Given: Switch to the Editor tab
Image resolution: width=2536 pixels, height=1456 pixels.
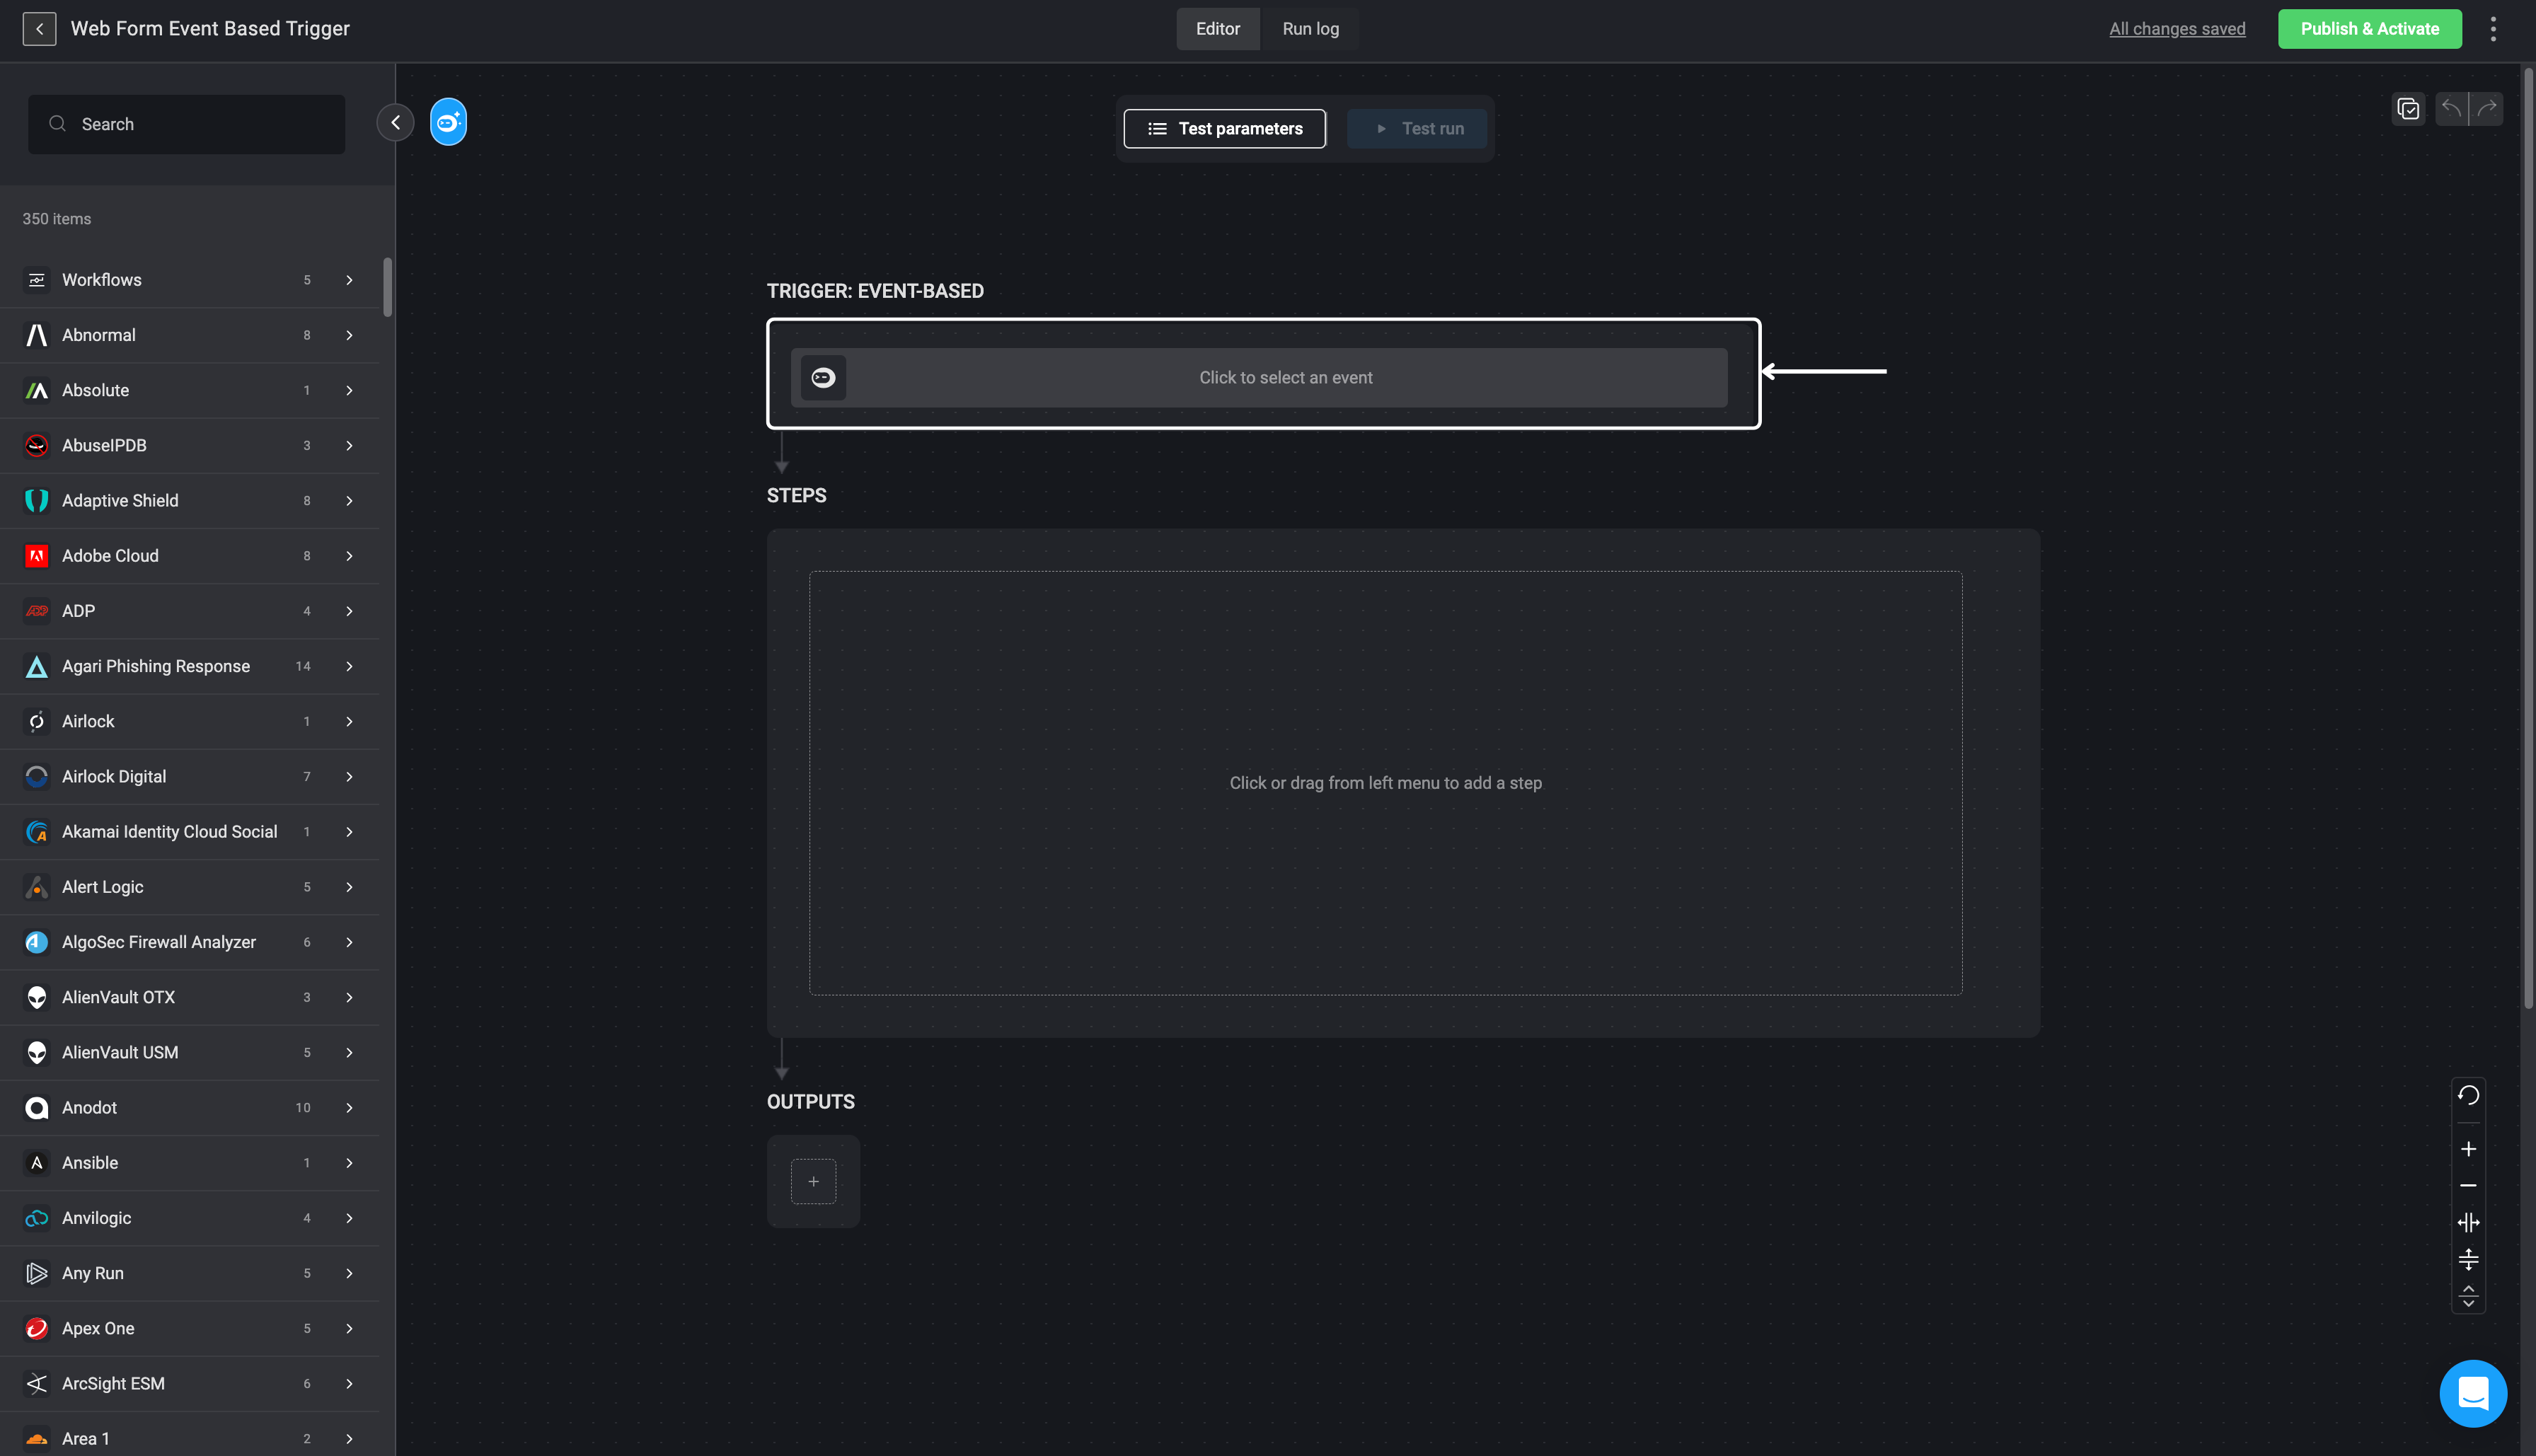Looking at the screenshot, I should [1217, 29].
